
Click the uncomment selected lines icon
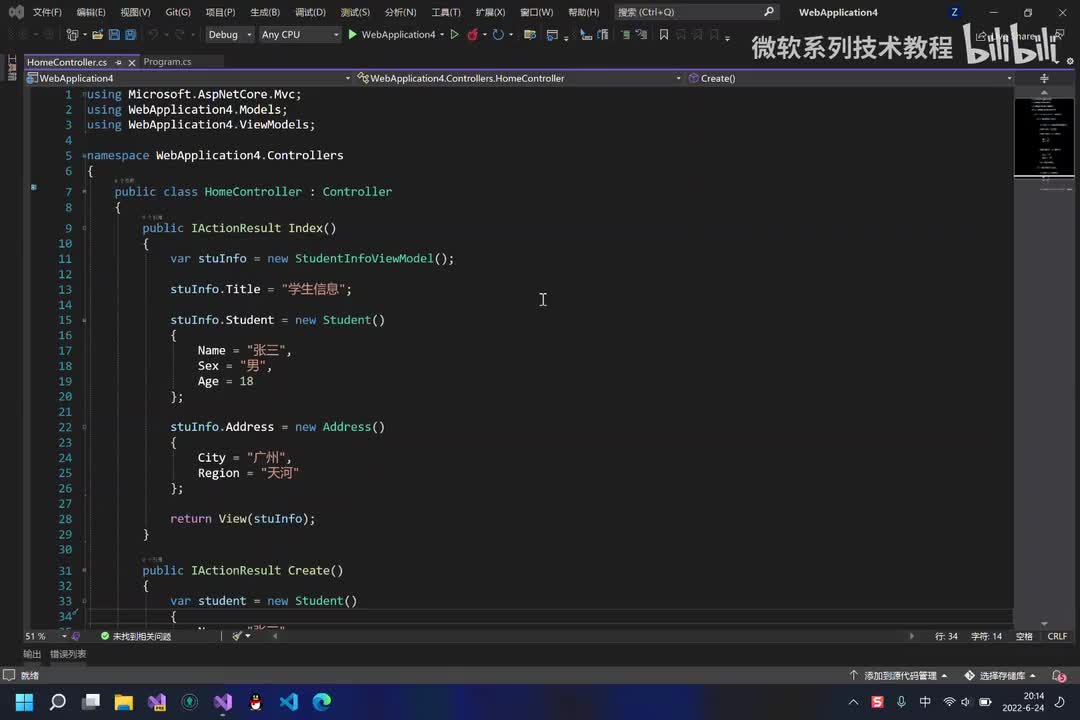[642, 34]
